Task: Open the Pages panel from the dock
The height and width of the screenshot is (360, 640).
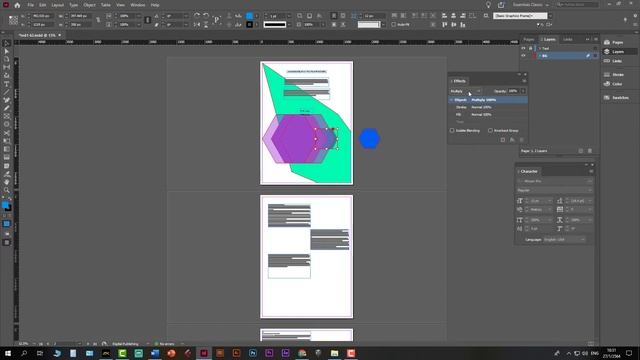Action: [613, 42]
